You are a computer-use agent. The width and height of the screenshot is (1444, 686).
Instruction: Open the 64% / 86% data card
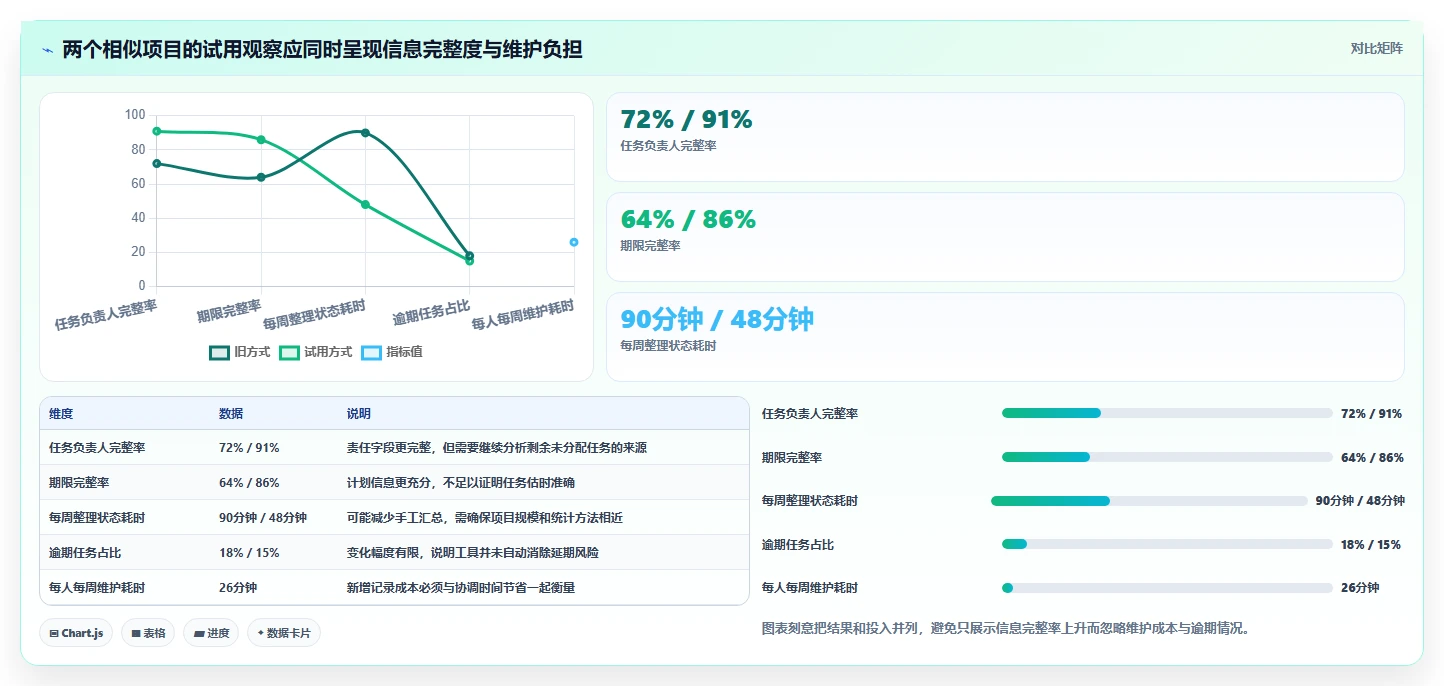[1005, 237]
